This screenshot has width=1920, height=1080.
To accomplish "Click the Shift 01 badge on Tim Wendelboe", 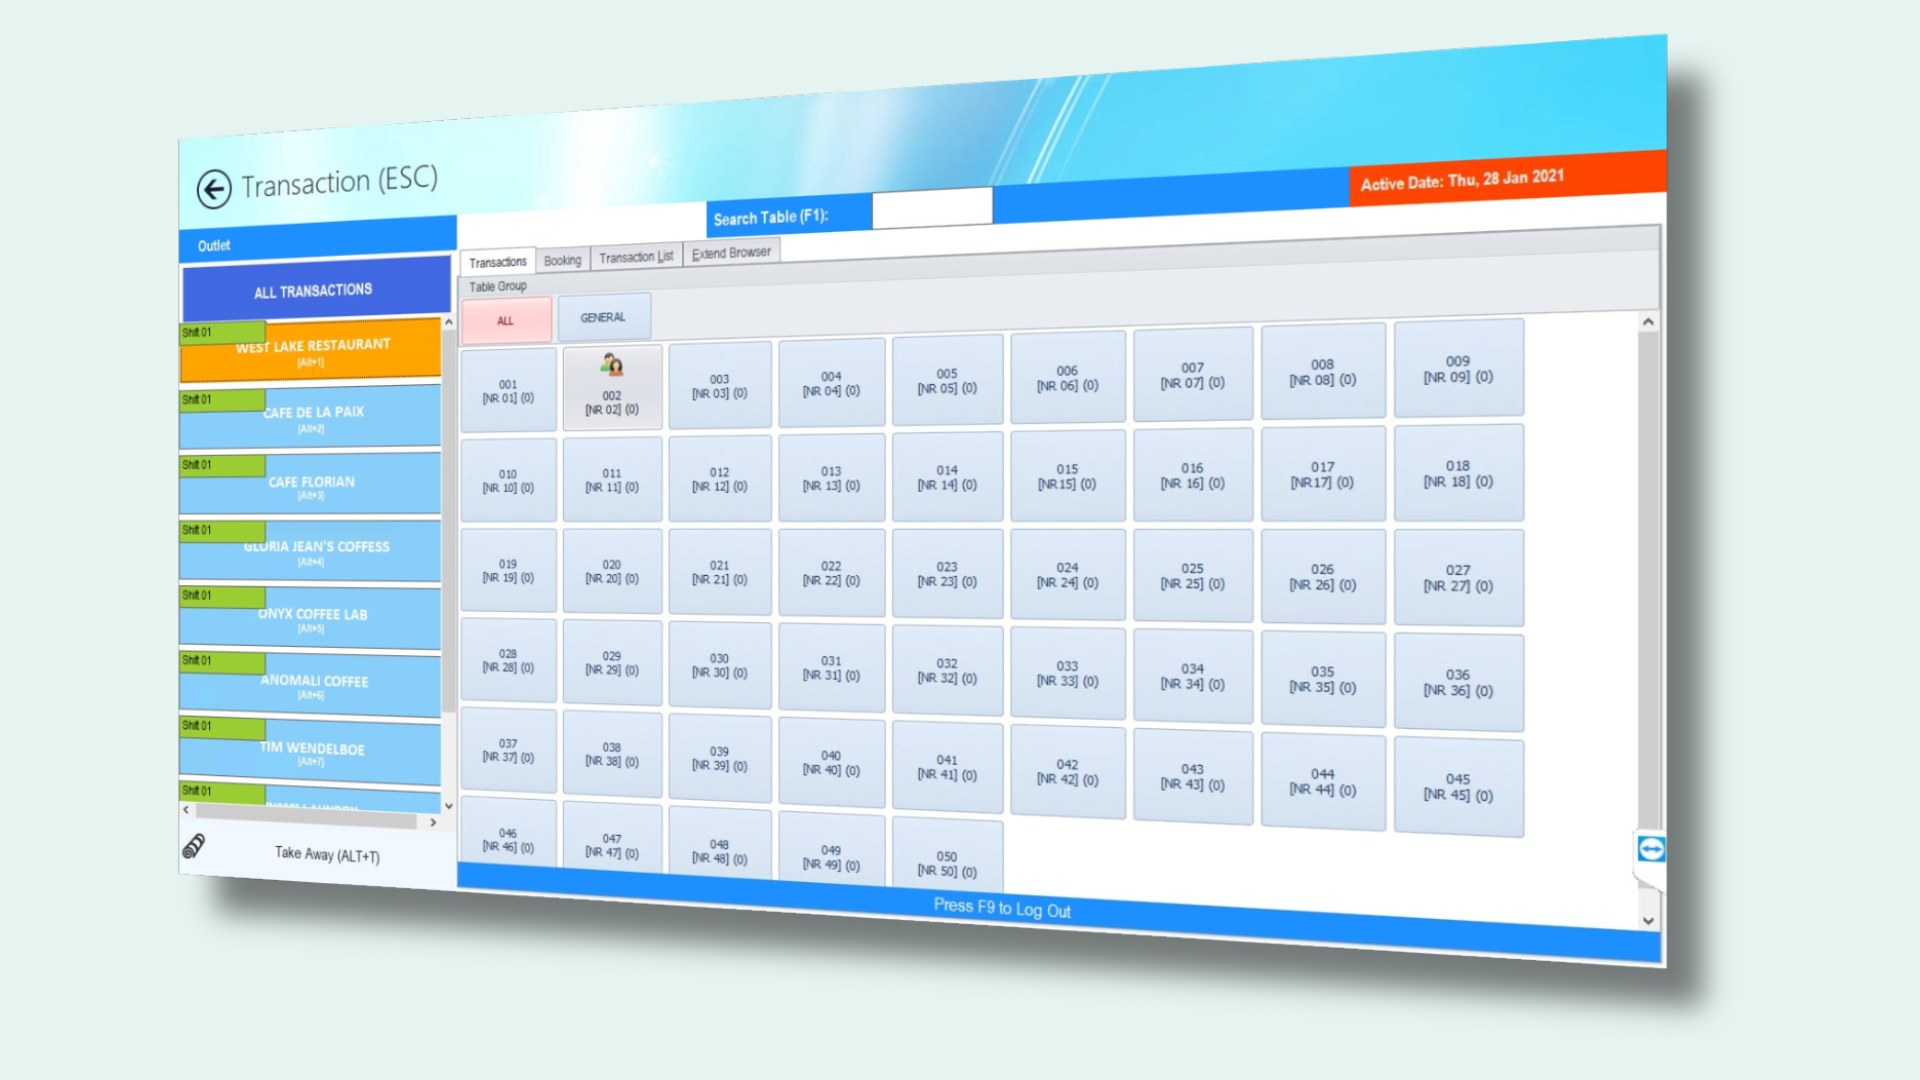I will 220,727.
